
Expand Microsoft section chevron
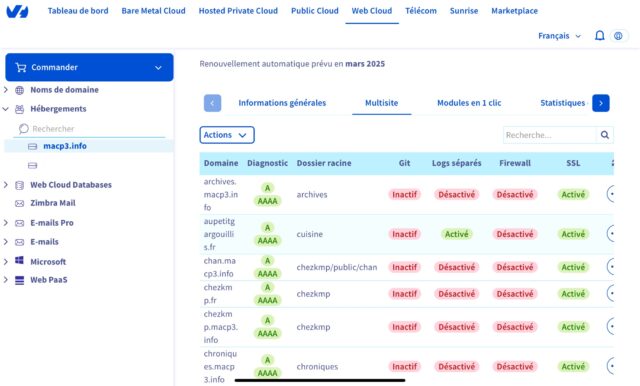pos(6,262)
